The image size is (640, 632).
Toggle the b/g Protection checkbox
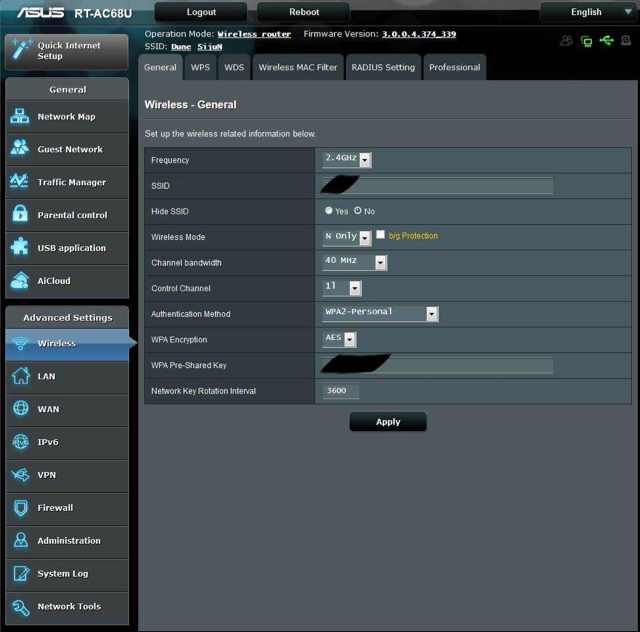(380, 234)
